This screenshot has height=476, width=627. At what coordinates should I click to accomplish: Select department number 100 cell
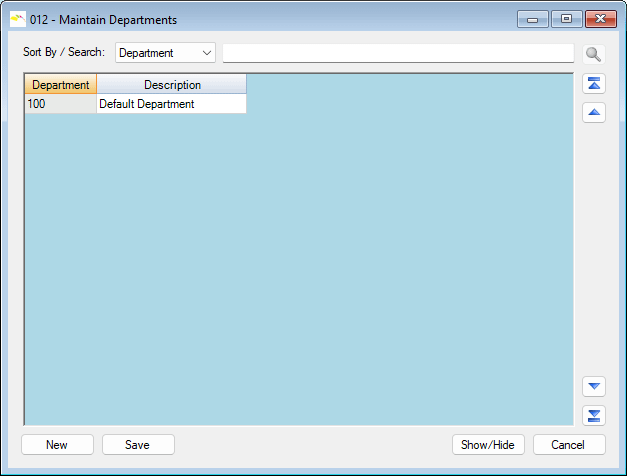tap(61, 104)
